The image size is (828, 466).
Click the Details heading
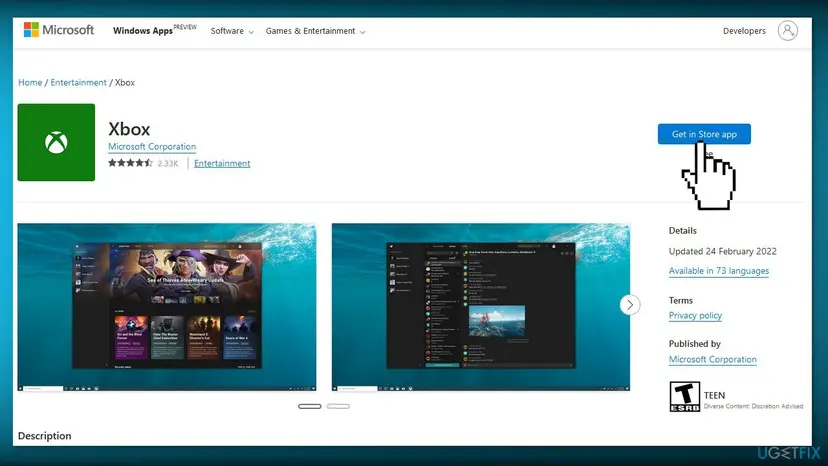[x=682, y=230]
